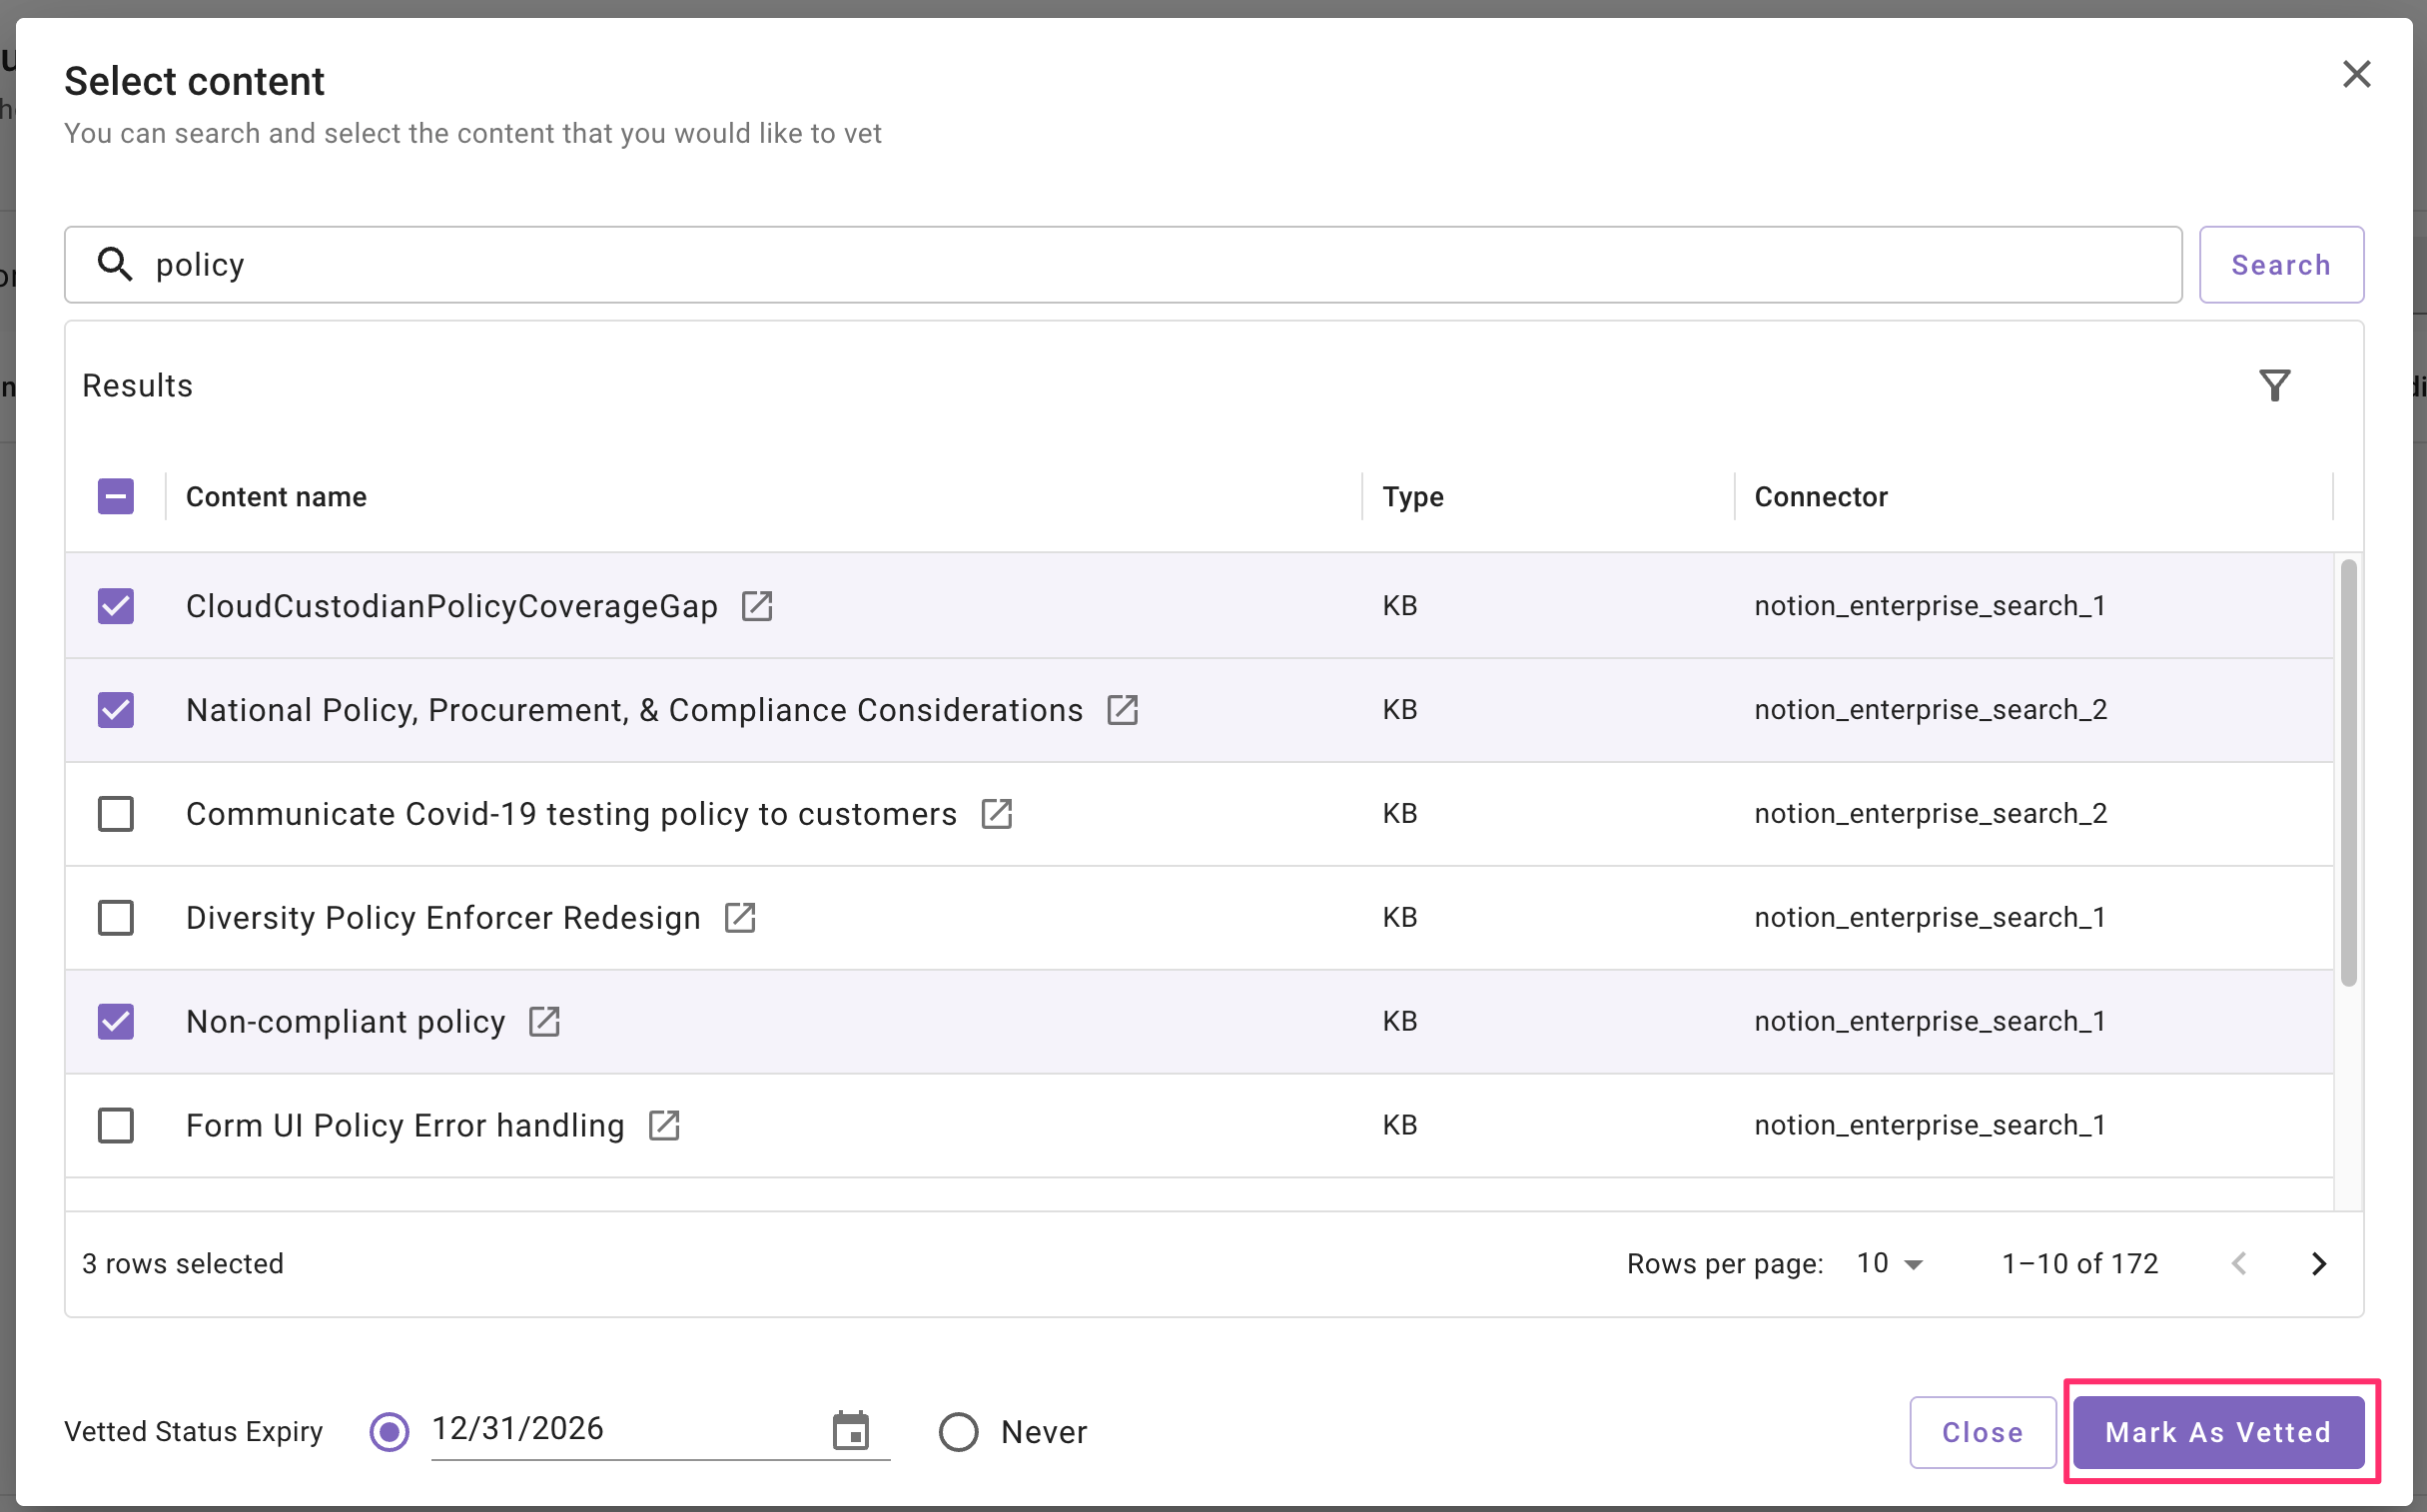Open Non-compliant policy external link icon

coord(544,1022)
